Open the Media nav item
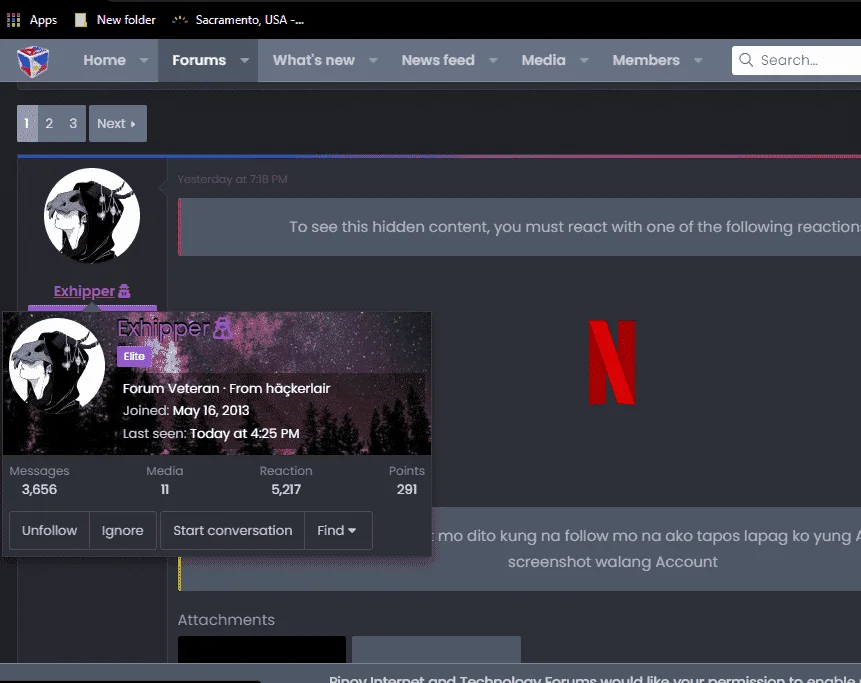Image resolution: width=861 pixels, height=683 pixels. [543, 60]
